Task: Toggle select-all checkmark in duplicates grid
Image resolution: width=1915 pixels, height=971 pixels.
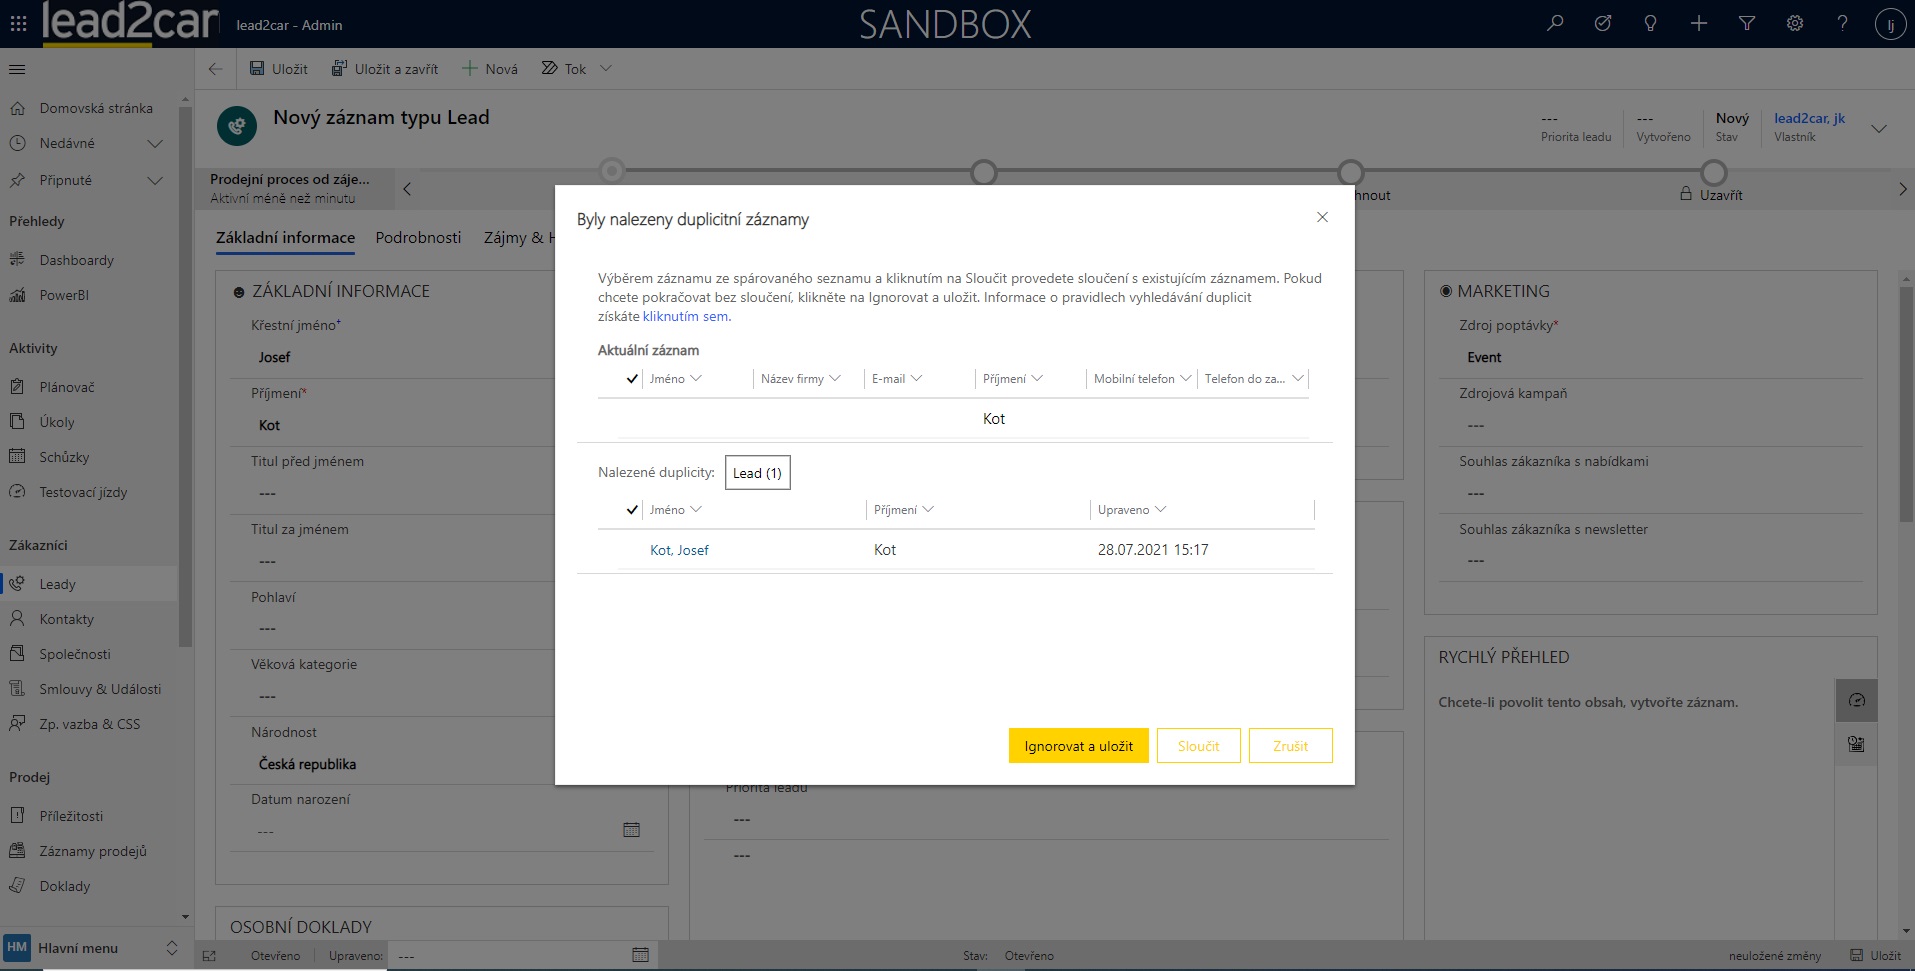Action: (632, 510)
